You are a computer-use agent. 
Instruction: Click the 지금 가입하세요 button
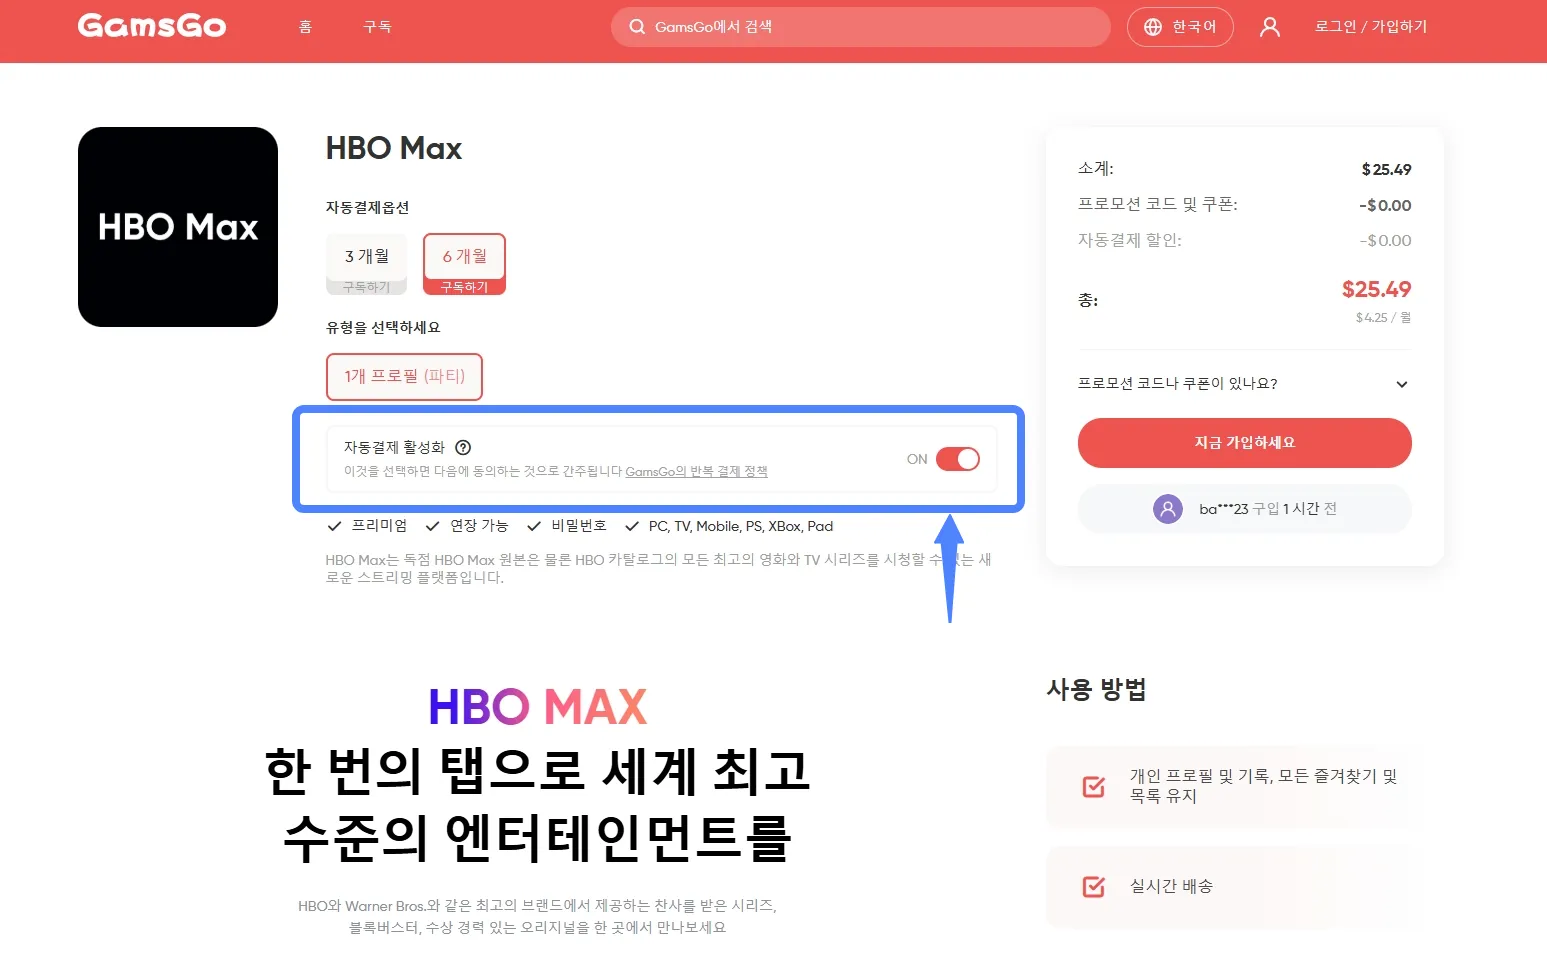coord(1244,443)
